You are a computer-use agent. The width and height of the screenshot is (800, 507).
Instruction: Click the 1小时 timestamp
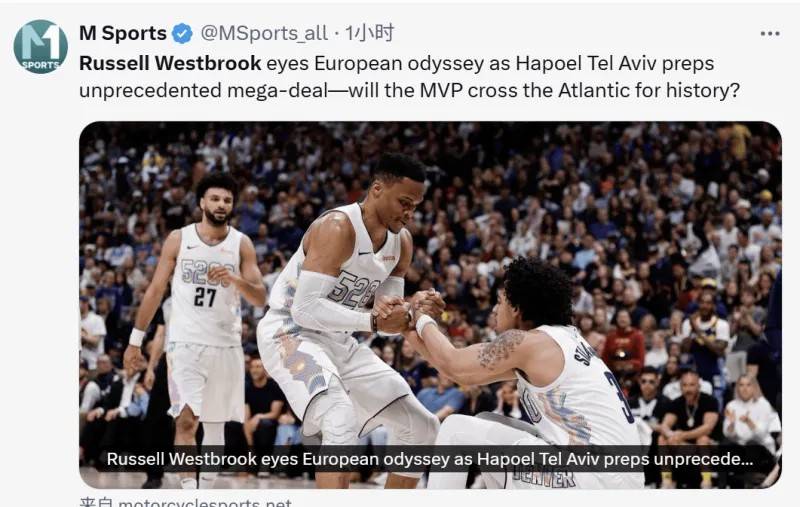click(369, 33)
